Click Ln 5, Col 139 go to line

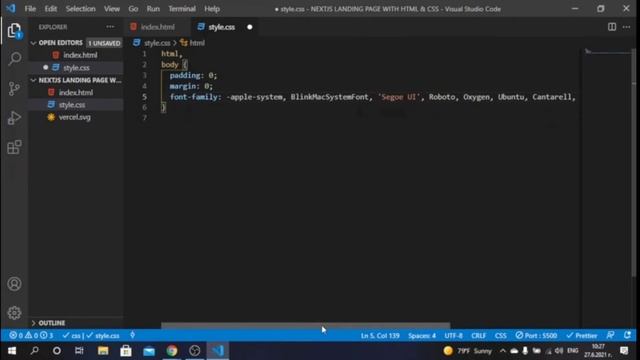(380, 336)
